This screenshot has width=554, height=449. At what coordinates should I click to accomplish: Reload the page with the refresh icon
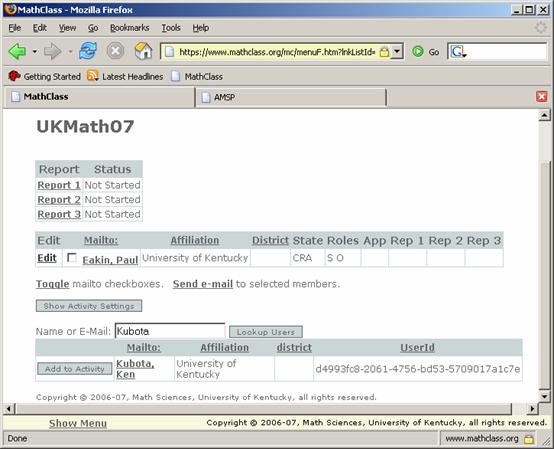[x=88, y=51]
